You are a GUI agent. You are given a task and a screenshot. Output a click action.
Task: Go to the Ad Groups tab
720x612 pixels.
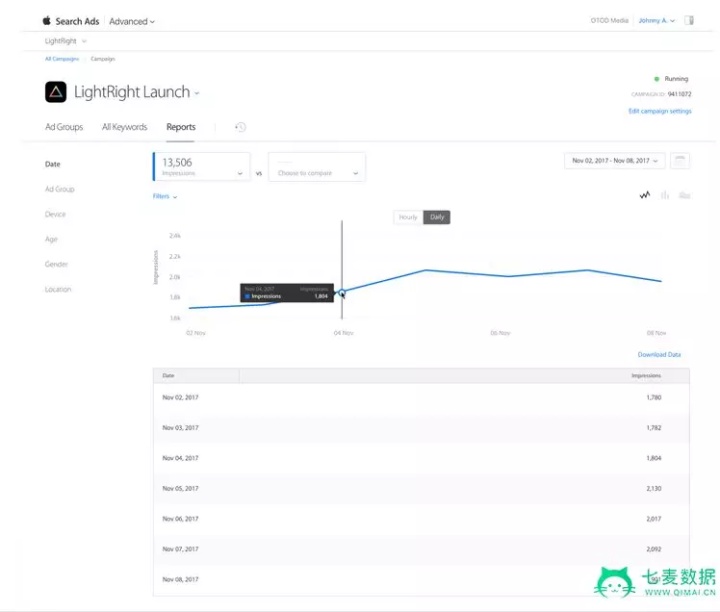[64, 127]
